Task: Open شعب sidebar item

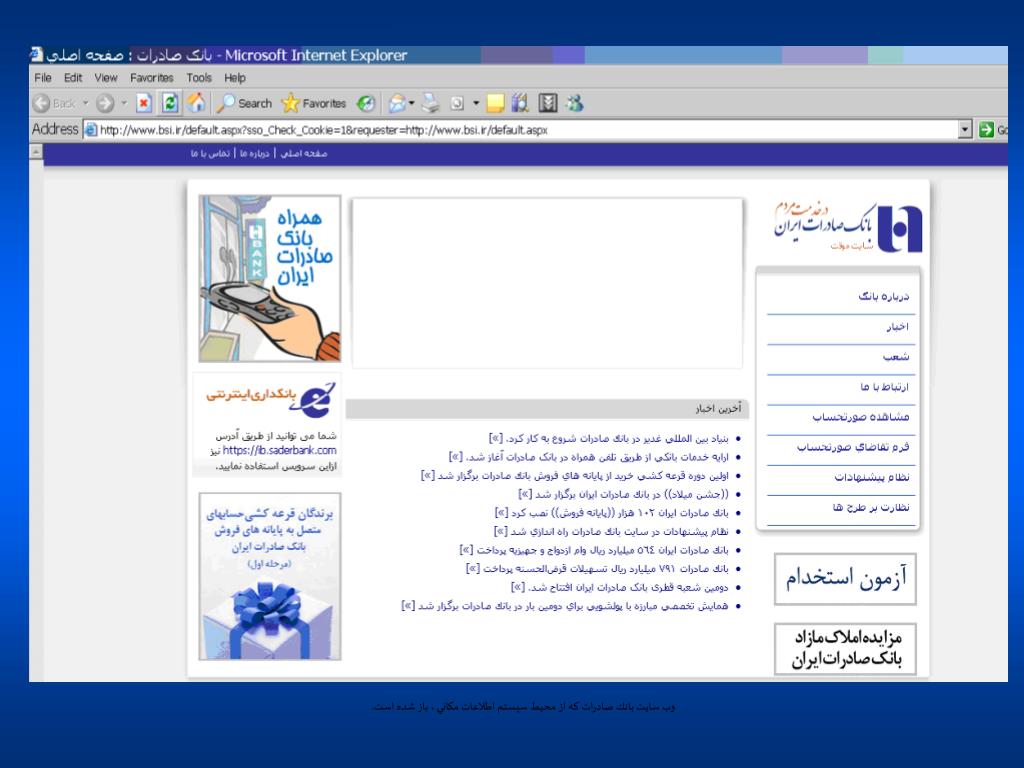Action: coord(896,357)
